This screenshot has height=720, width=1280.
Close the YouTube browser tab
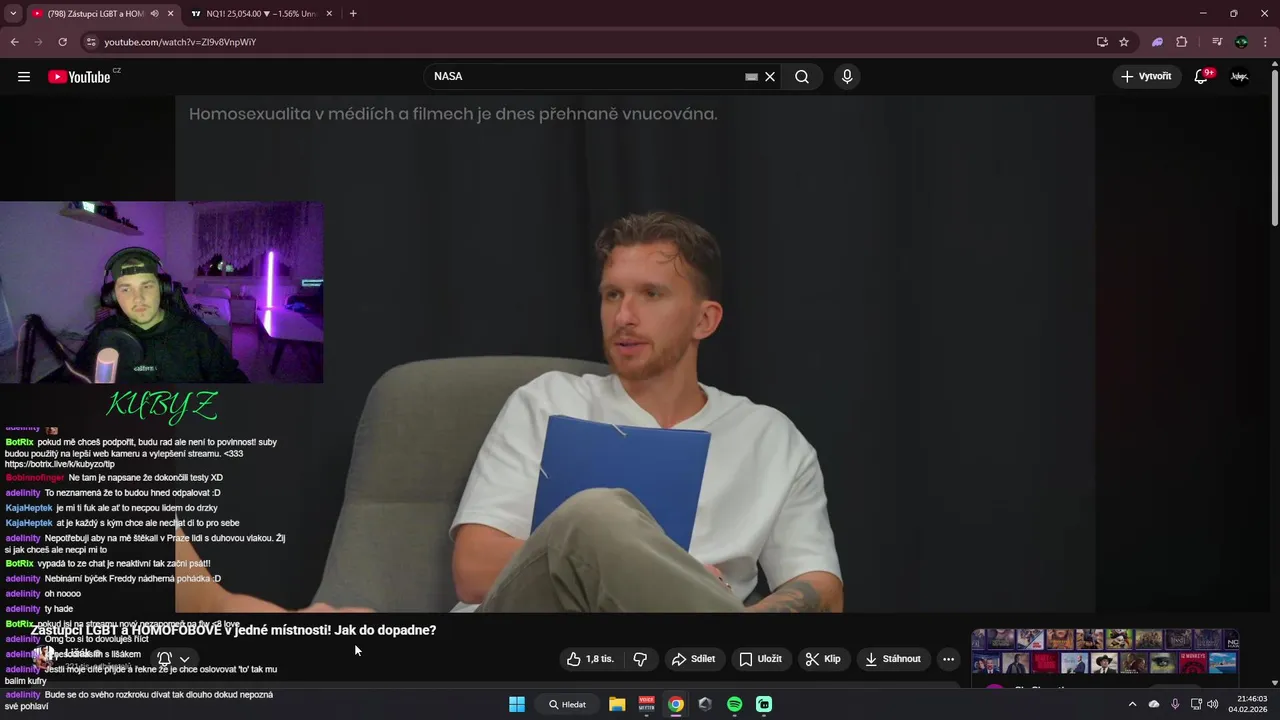171,14
